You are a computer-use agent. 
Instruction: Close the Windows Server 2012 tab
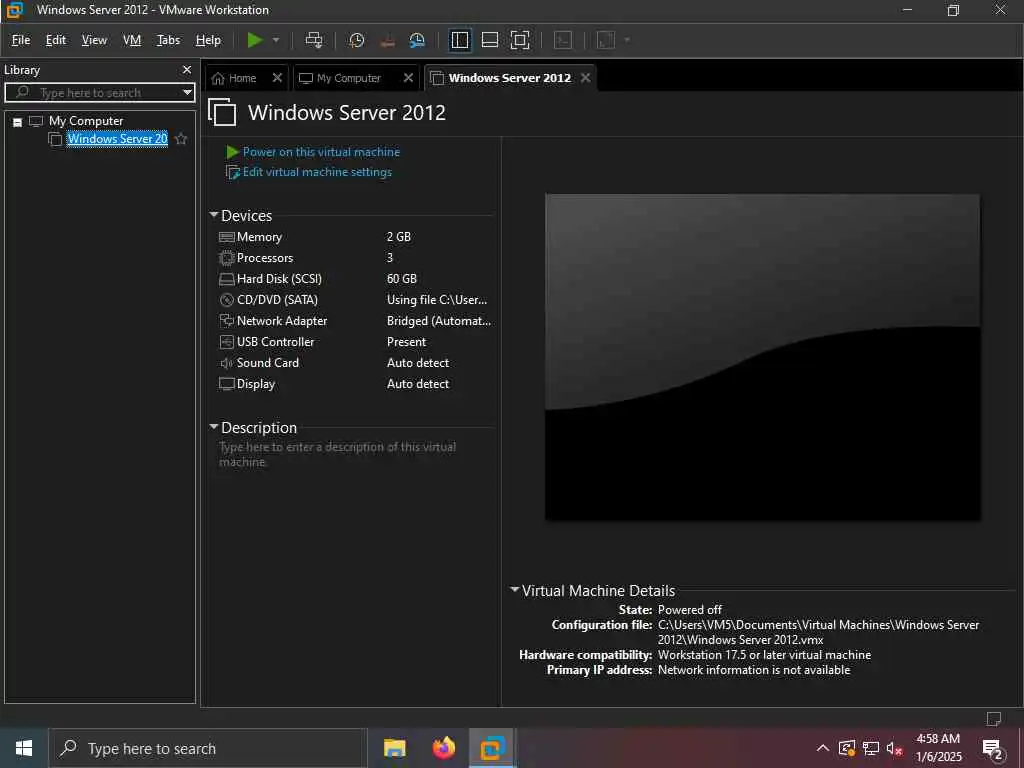click(x=586, y=78)
